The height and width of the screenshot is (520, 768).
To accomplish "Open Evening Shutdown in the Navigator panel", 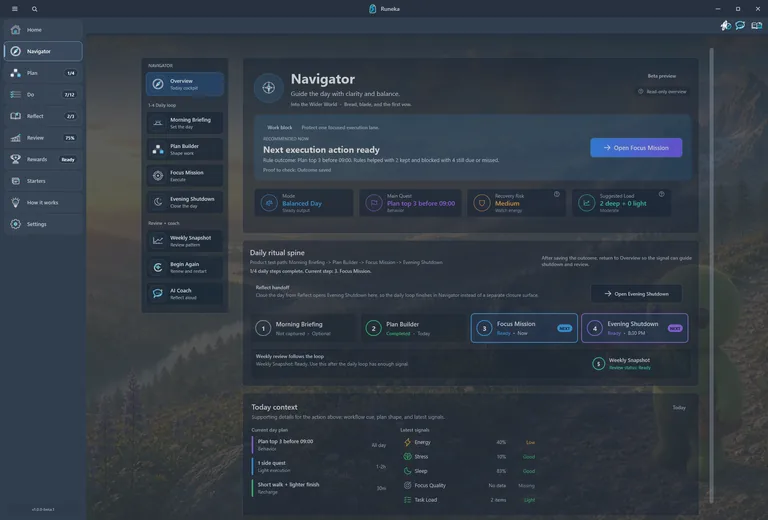I will coord(185,202).
